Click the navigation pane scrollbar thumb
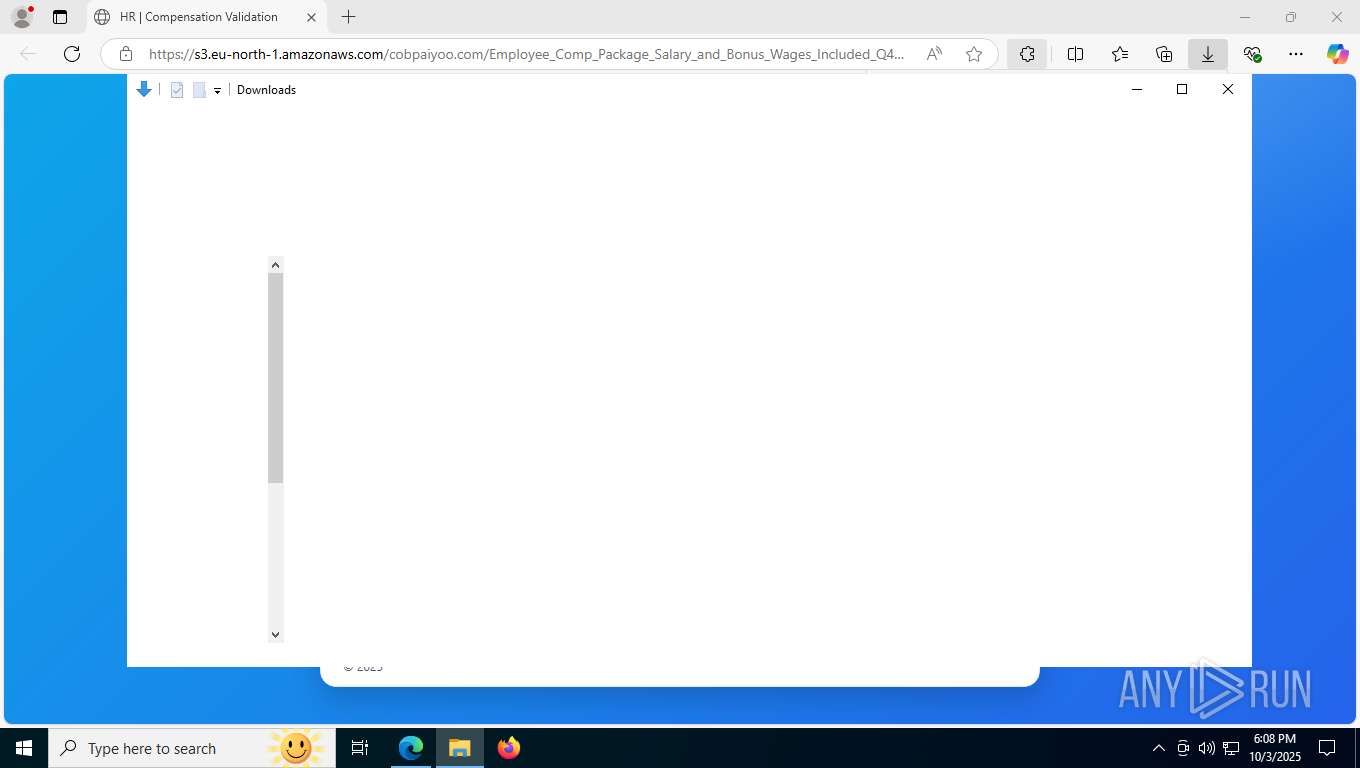The height and width of the screenshot is (768, 1360). [276, 378]
